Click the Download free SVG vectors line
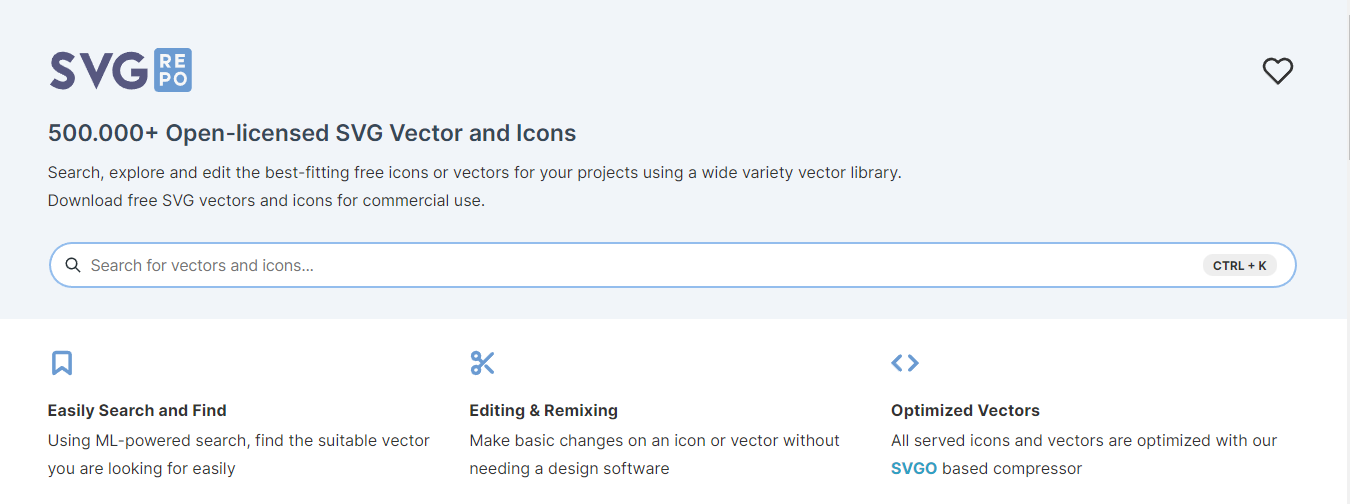The width and height of the screenshot is (1350, 504). [x=266, y=200]
